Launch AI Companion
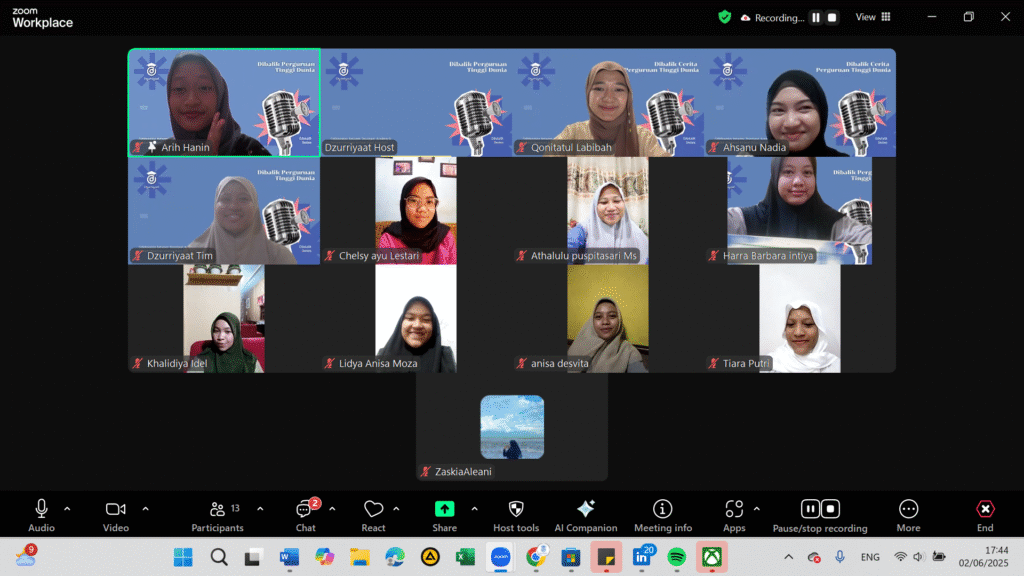The image size is (1024, 576). pos(586,510)
